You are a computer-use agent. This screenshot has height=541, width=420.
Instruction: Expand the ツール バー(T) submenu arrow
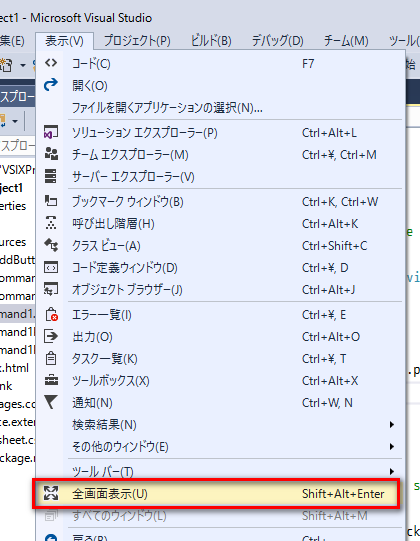pyautogui.click(x=391, y=471)
